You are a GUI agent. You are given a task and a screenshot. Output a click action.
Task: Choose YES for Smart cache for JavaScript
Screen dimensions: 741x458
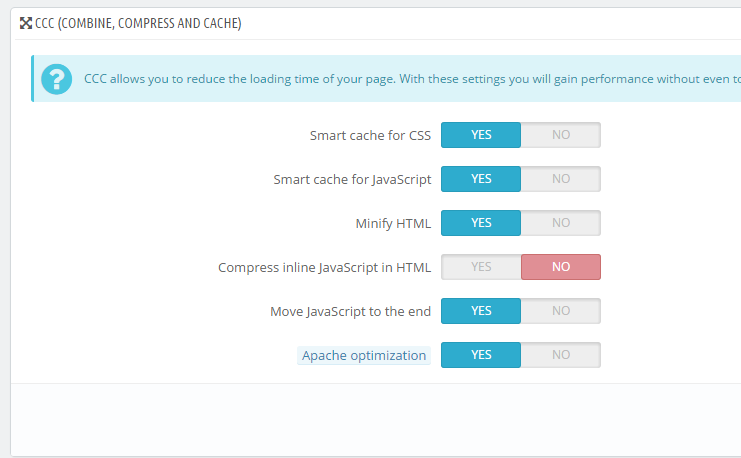click(481, 179)
